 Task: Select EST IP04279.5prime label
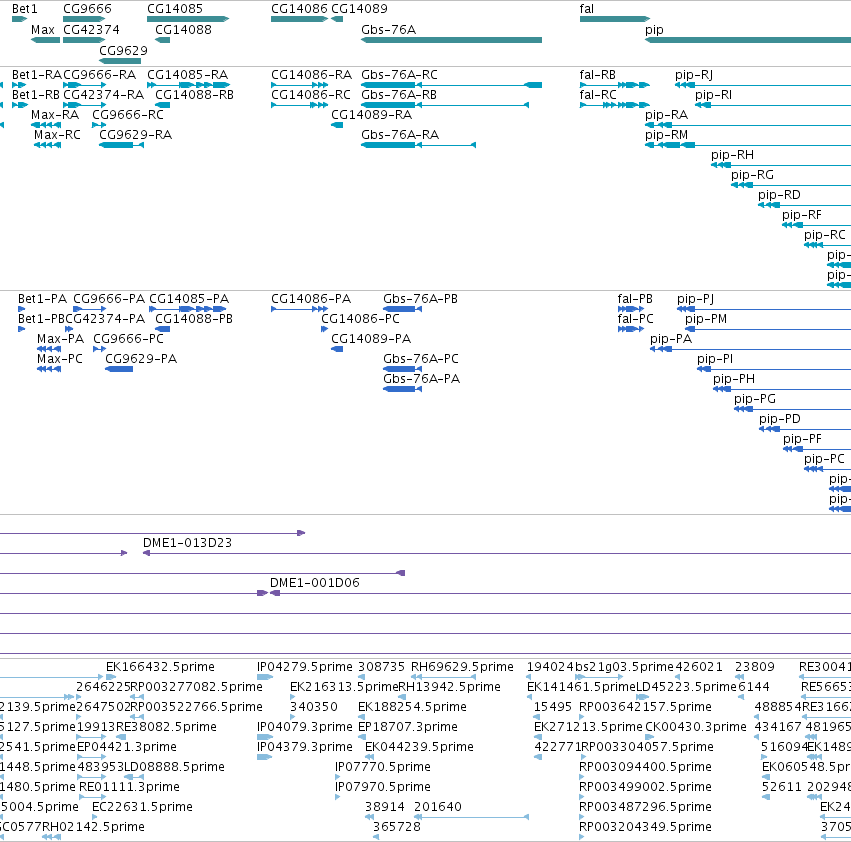[x=305, y=667]
